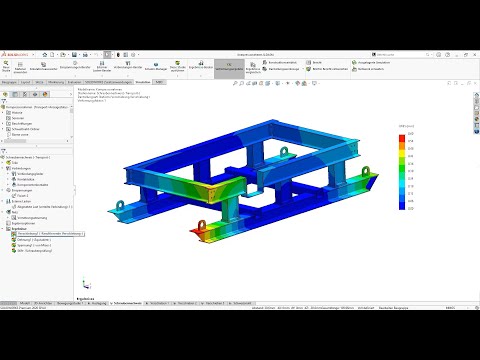
Task: Open the Schalen-Manager
Action: [x=156, y=66]
